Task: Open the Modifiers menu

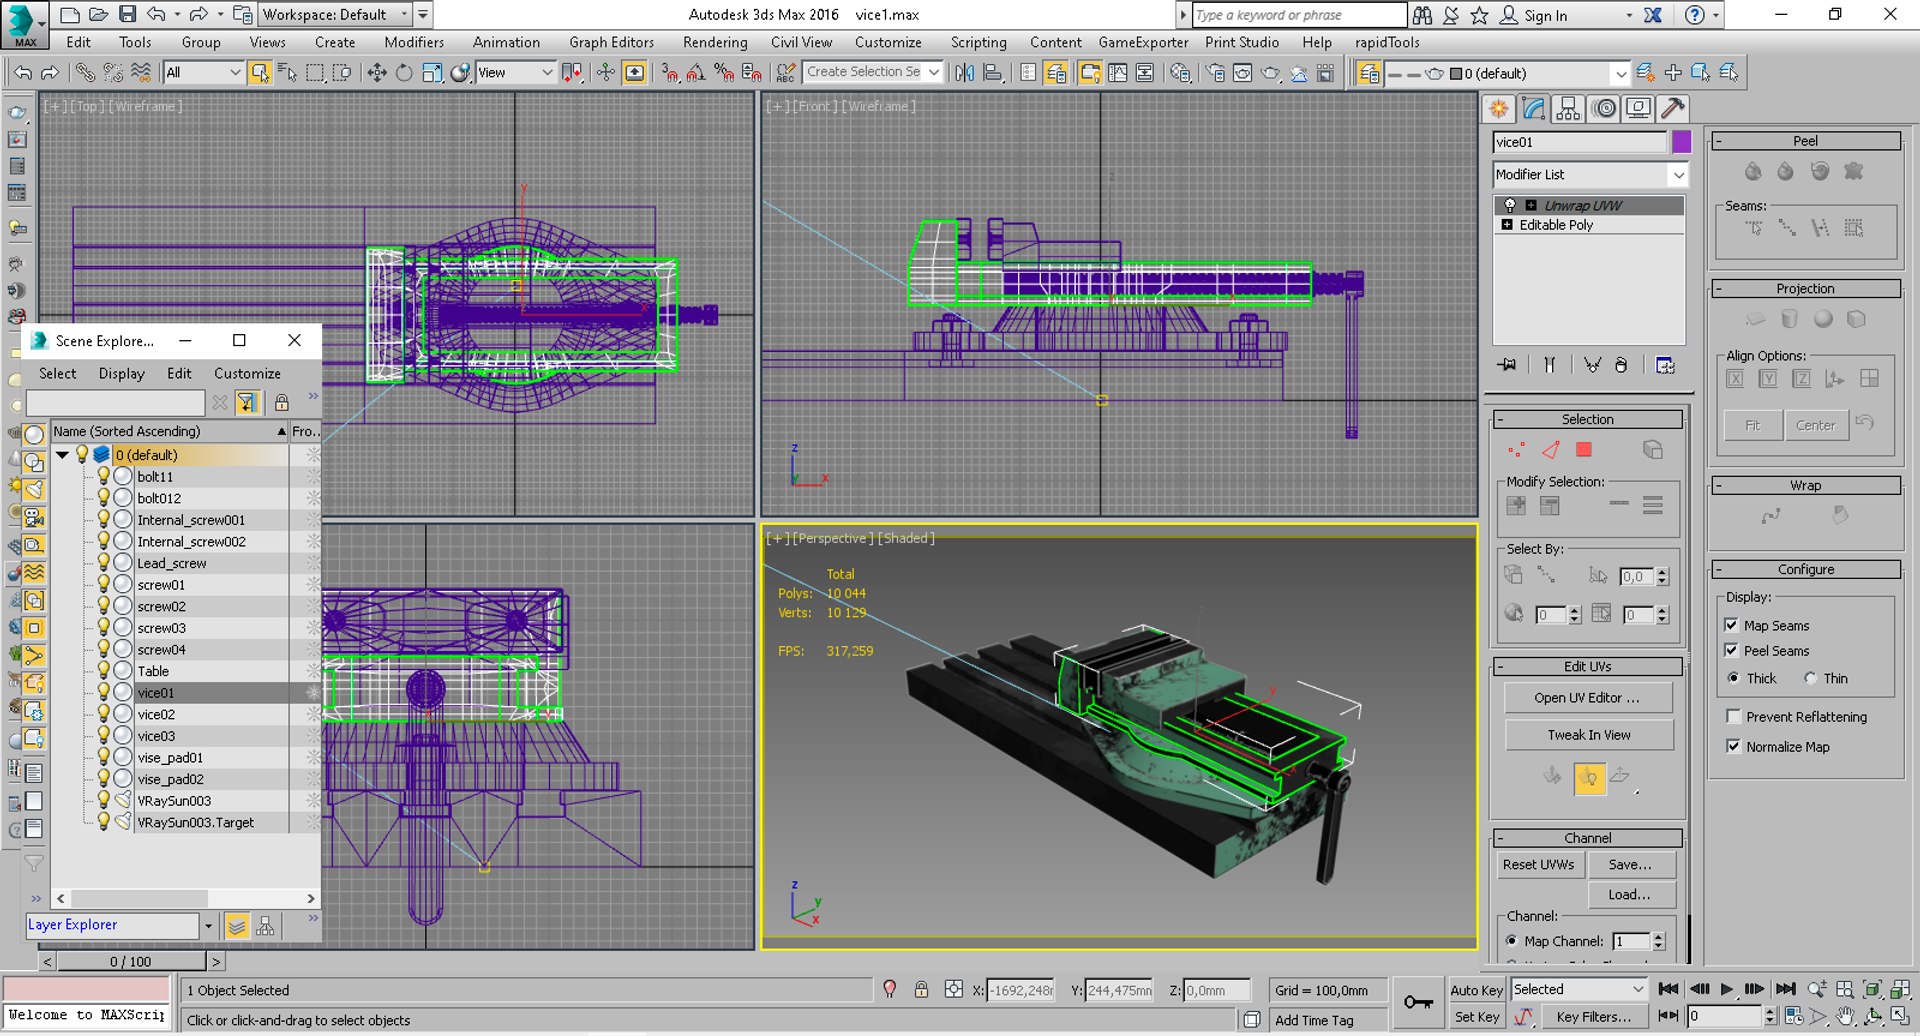Action: 413,42
